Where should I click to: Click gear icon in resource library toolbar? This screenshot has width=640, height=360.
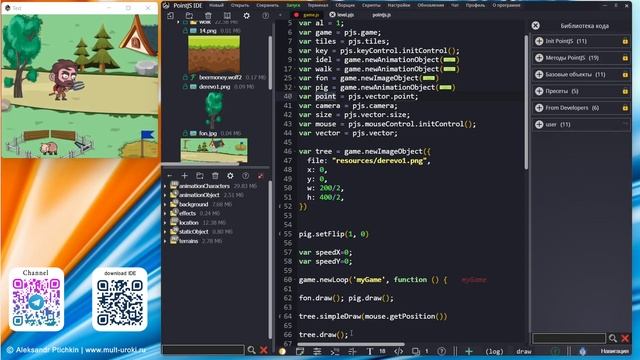tap(230, 176)
